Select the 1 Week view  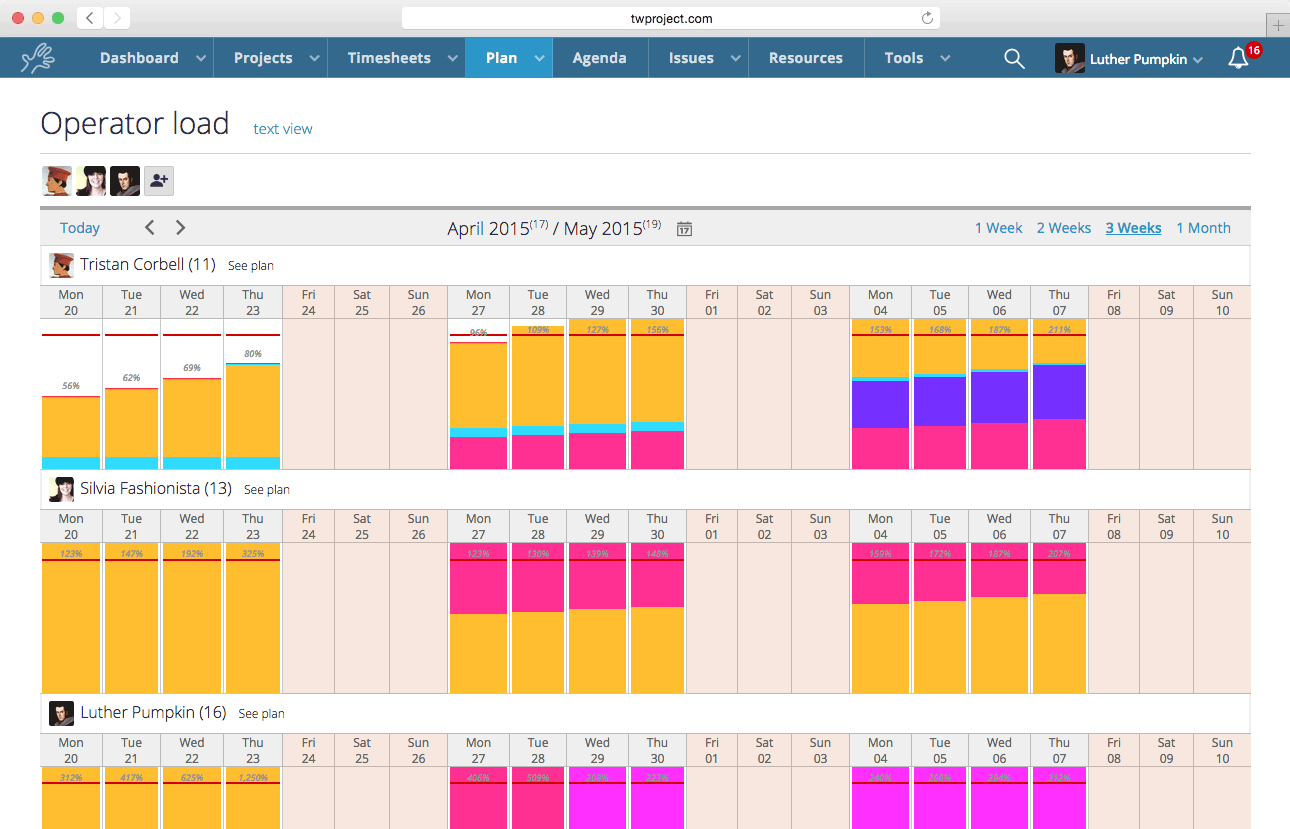click(998, 228)
